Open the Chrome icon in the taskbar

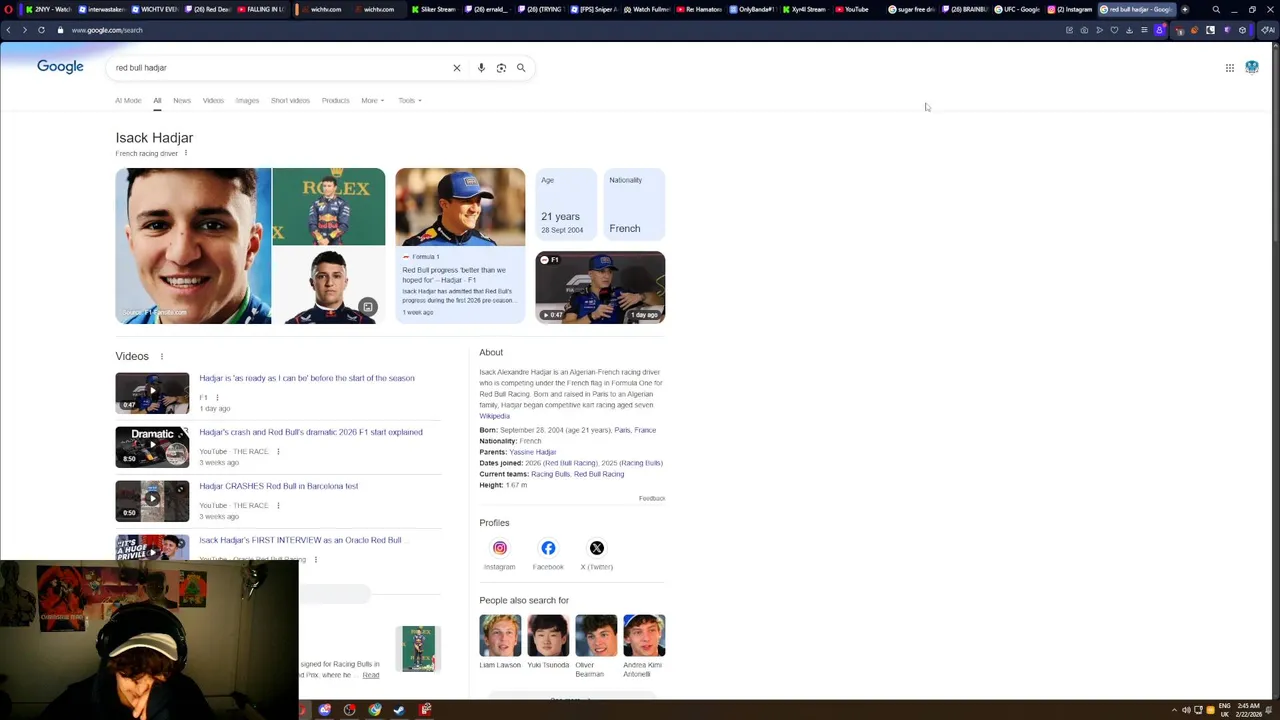click(374, 710)
